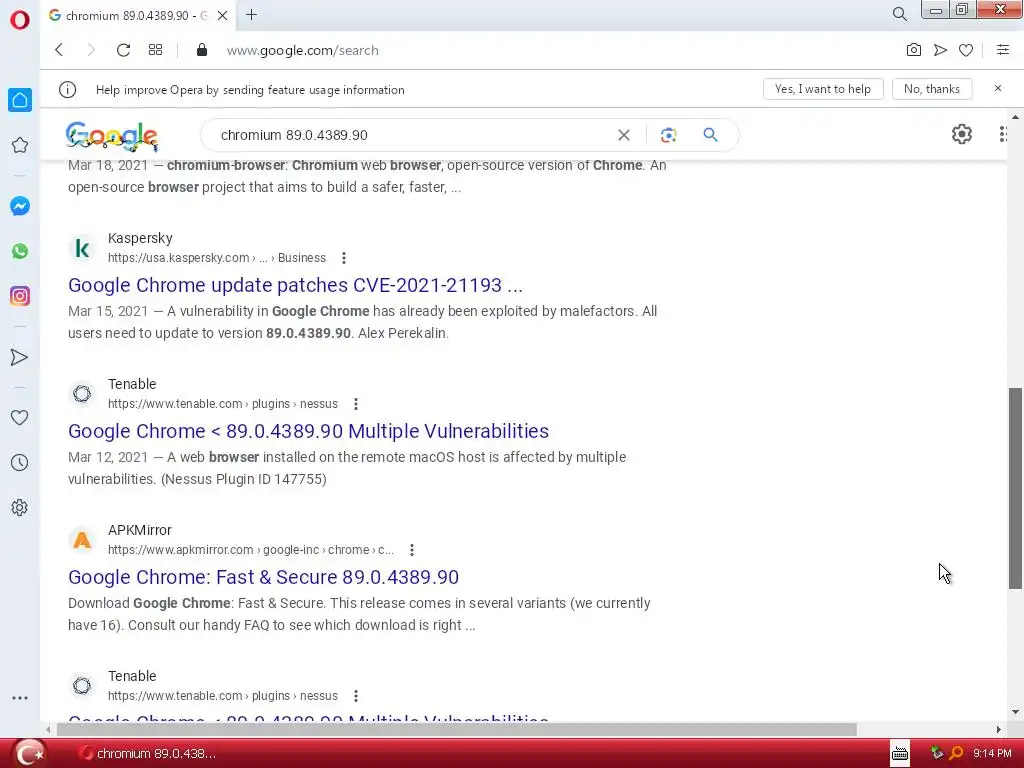Open the on-screen keyboard tray icon

coord(900,754)
